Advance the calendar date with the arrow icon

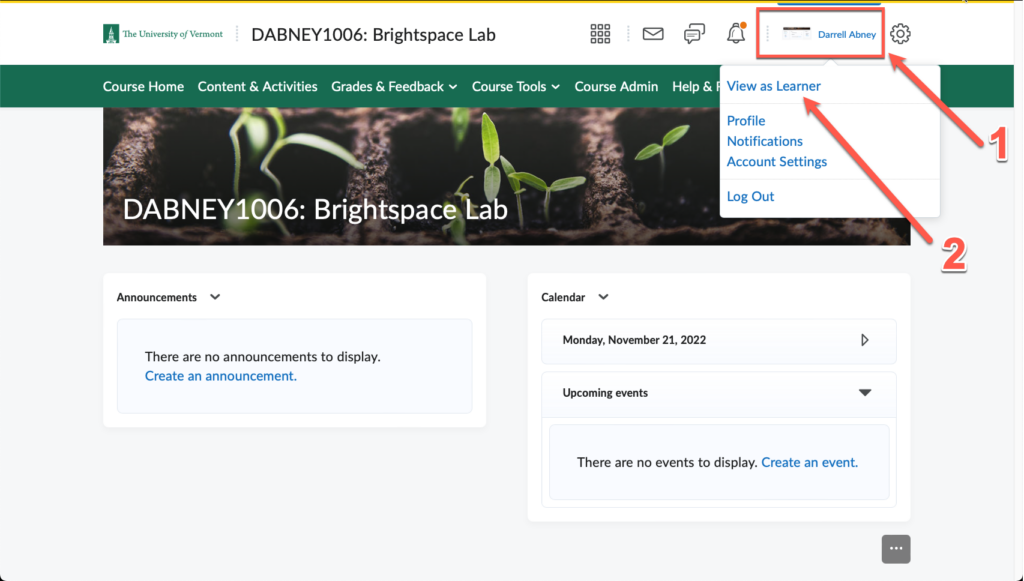(864, 341)
